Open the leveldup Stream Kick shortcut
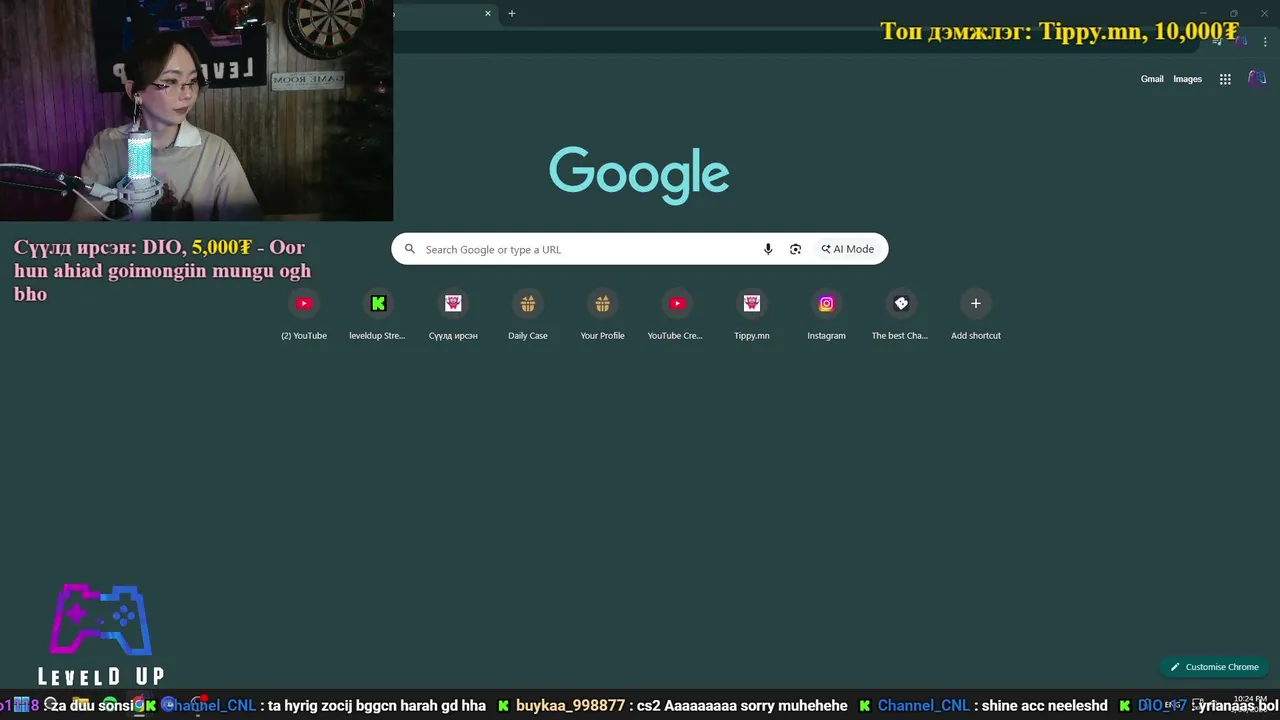Viewport: 1280px width, 720px height. pyautogui.click(x=378, y=314)
